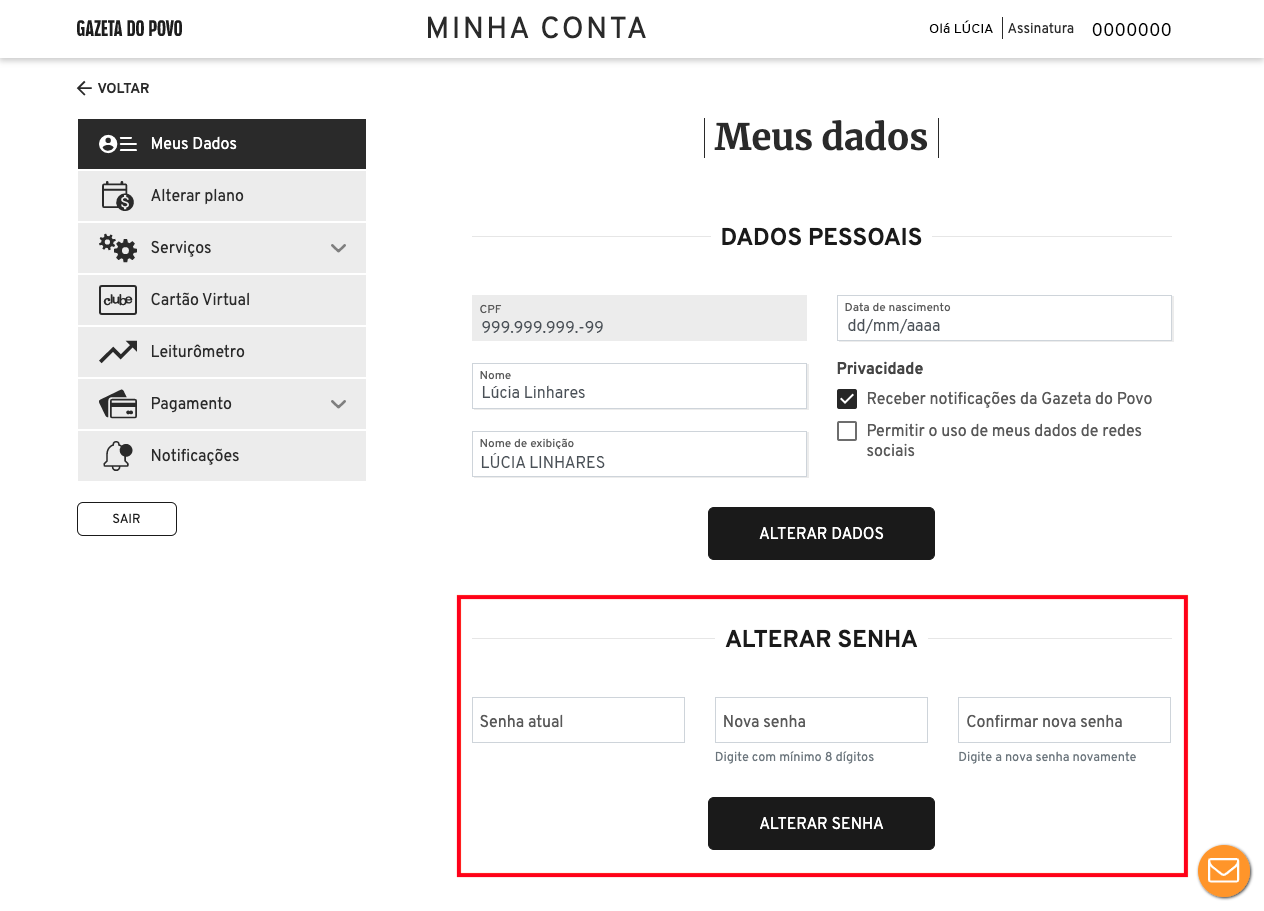
Task: Click the Notificações bell icon
Action: [117, 456]
